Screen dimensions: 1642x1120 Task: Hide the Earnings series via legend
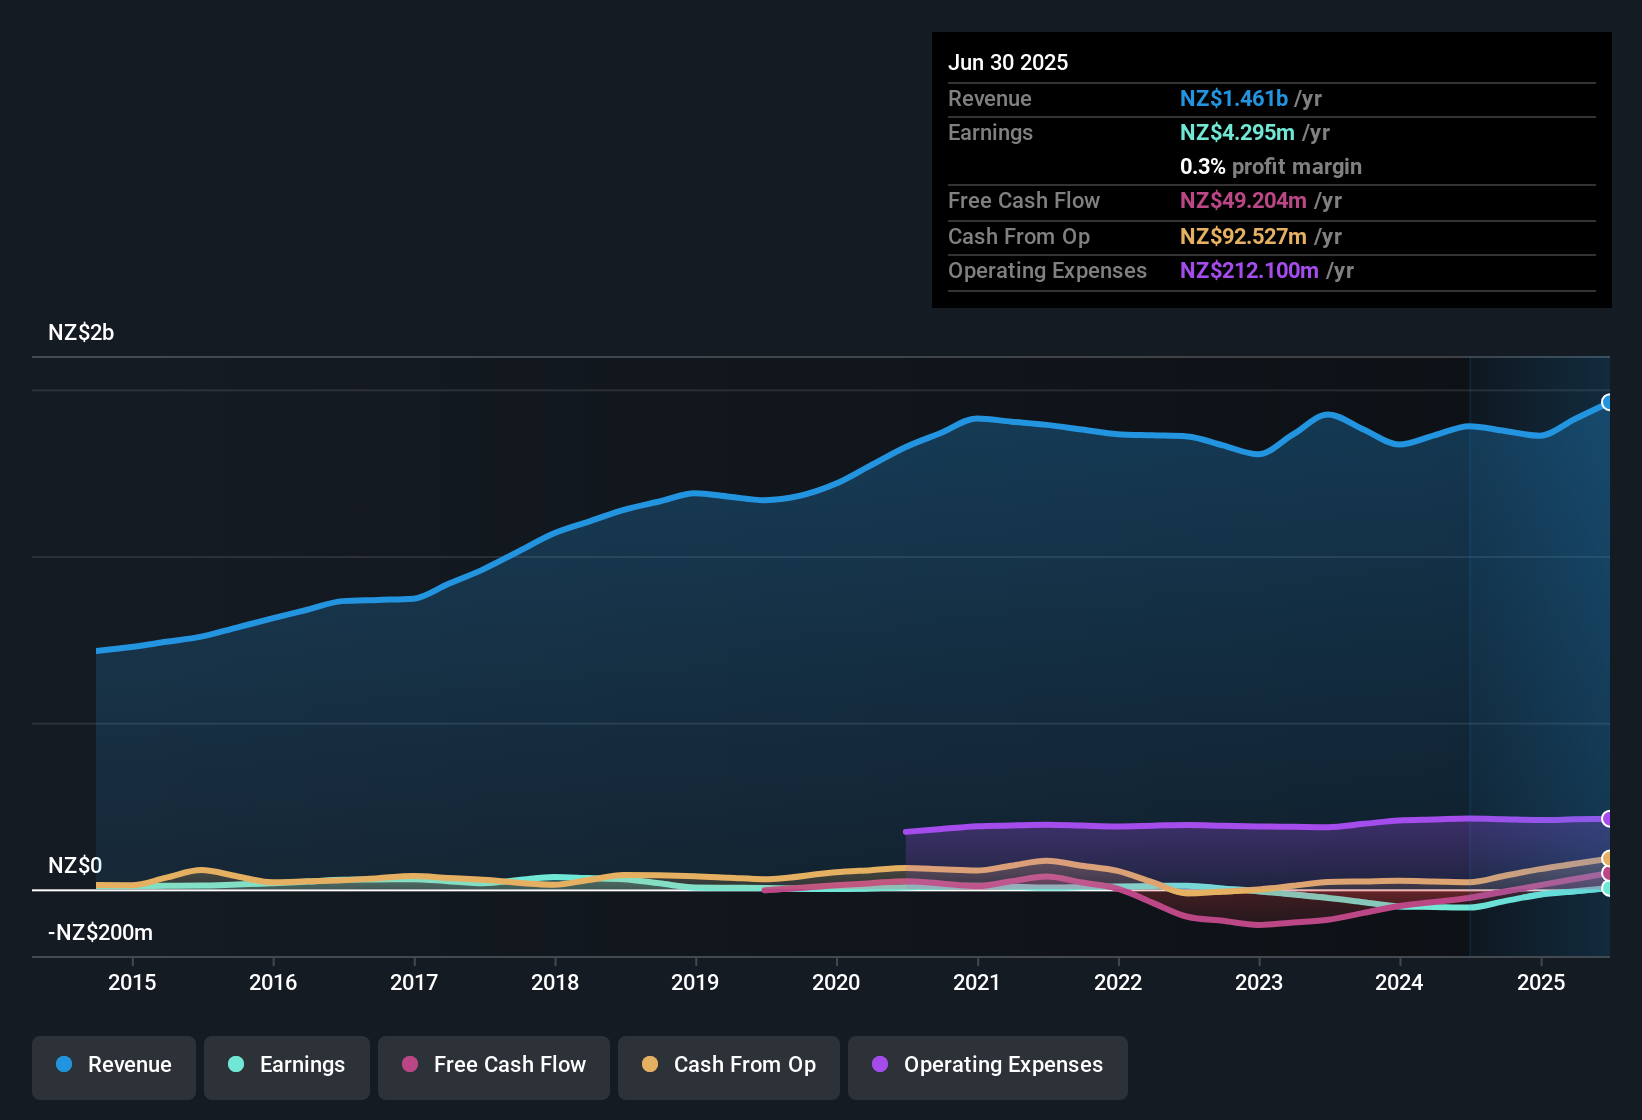pos(287,1065)
